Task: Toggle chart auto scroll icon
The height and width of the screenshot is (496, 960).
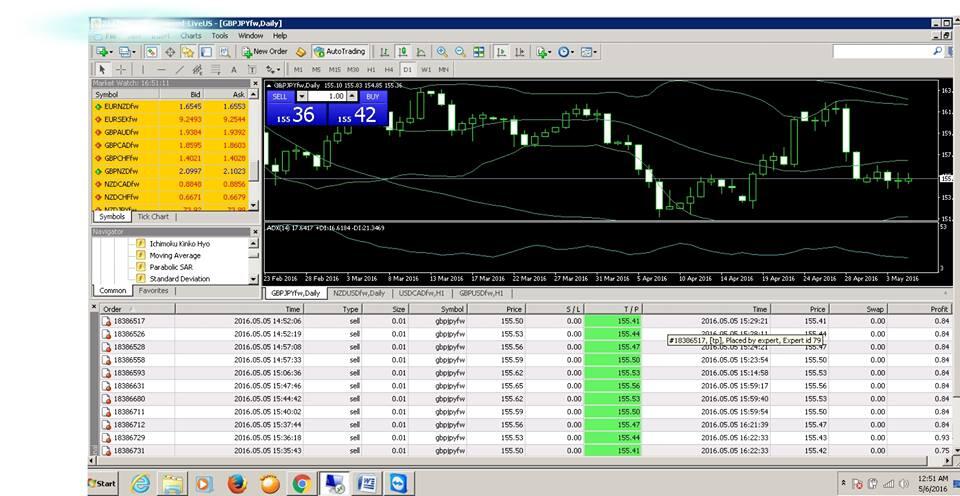Action: [x=500, y=52]
